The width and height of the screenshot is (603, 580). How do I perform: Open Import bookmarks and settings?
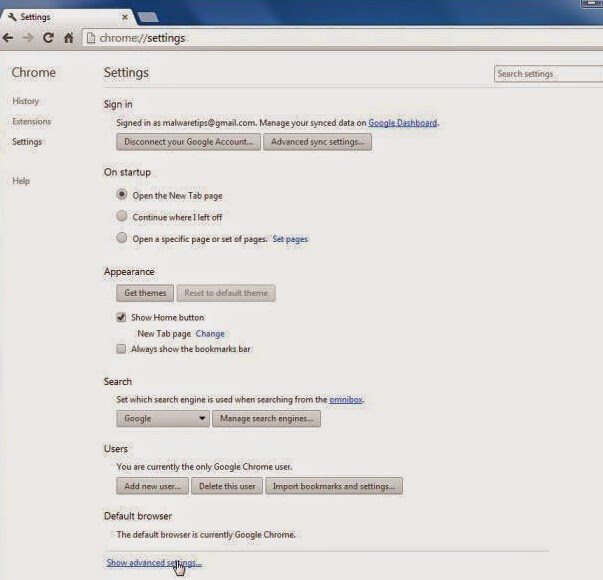(334, 486)
